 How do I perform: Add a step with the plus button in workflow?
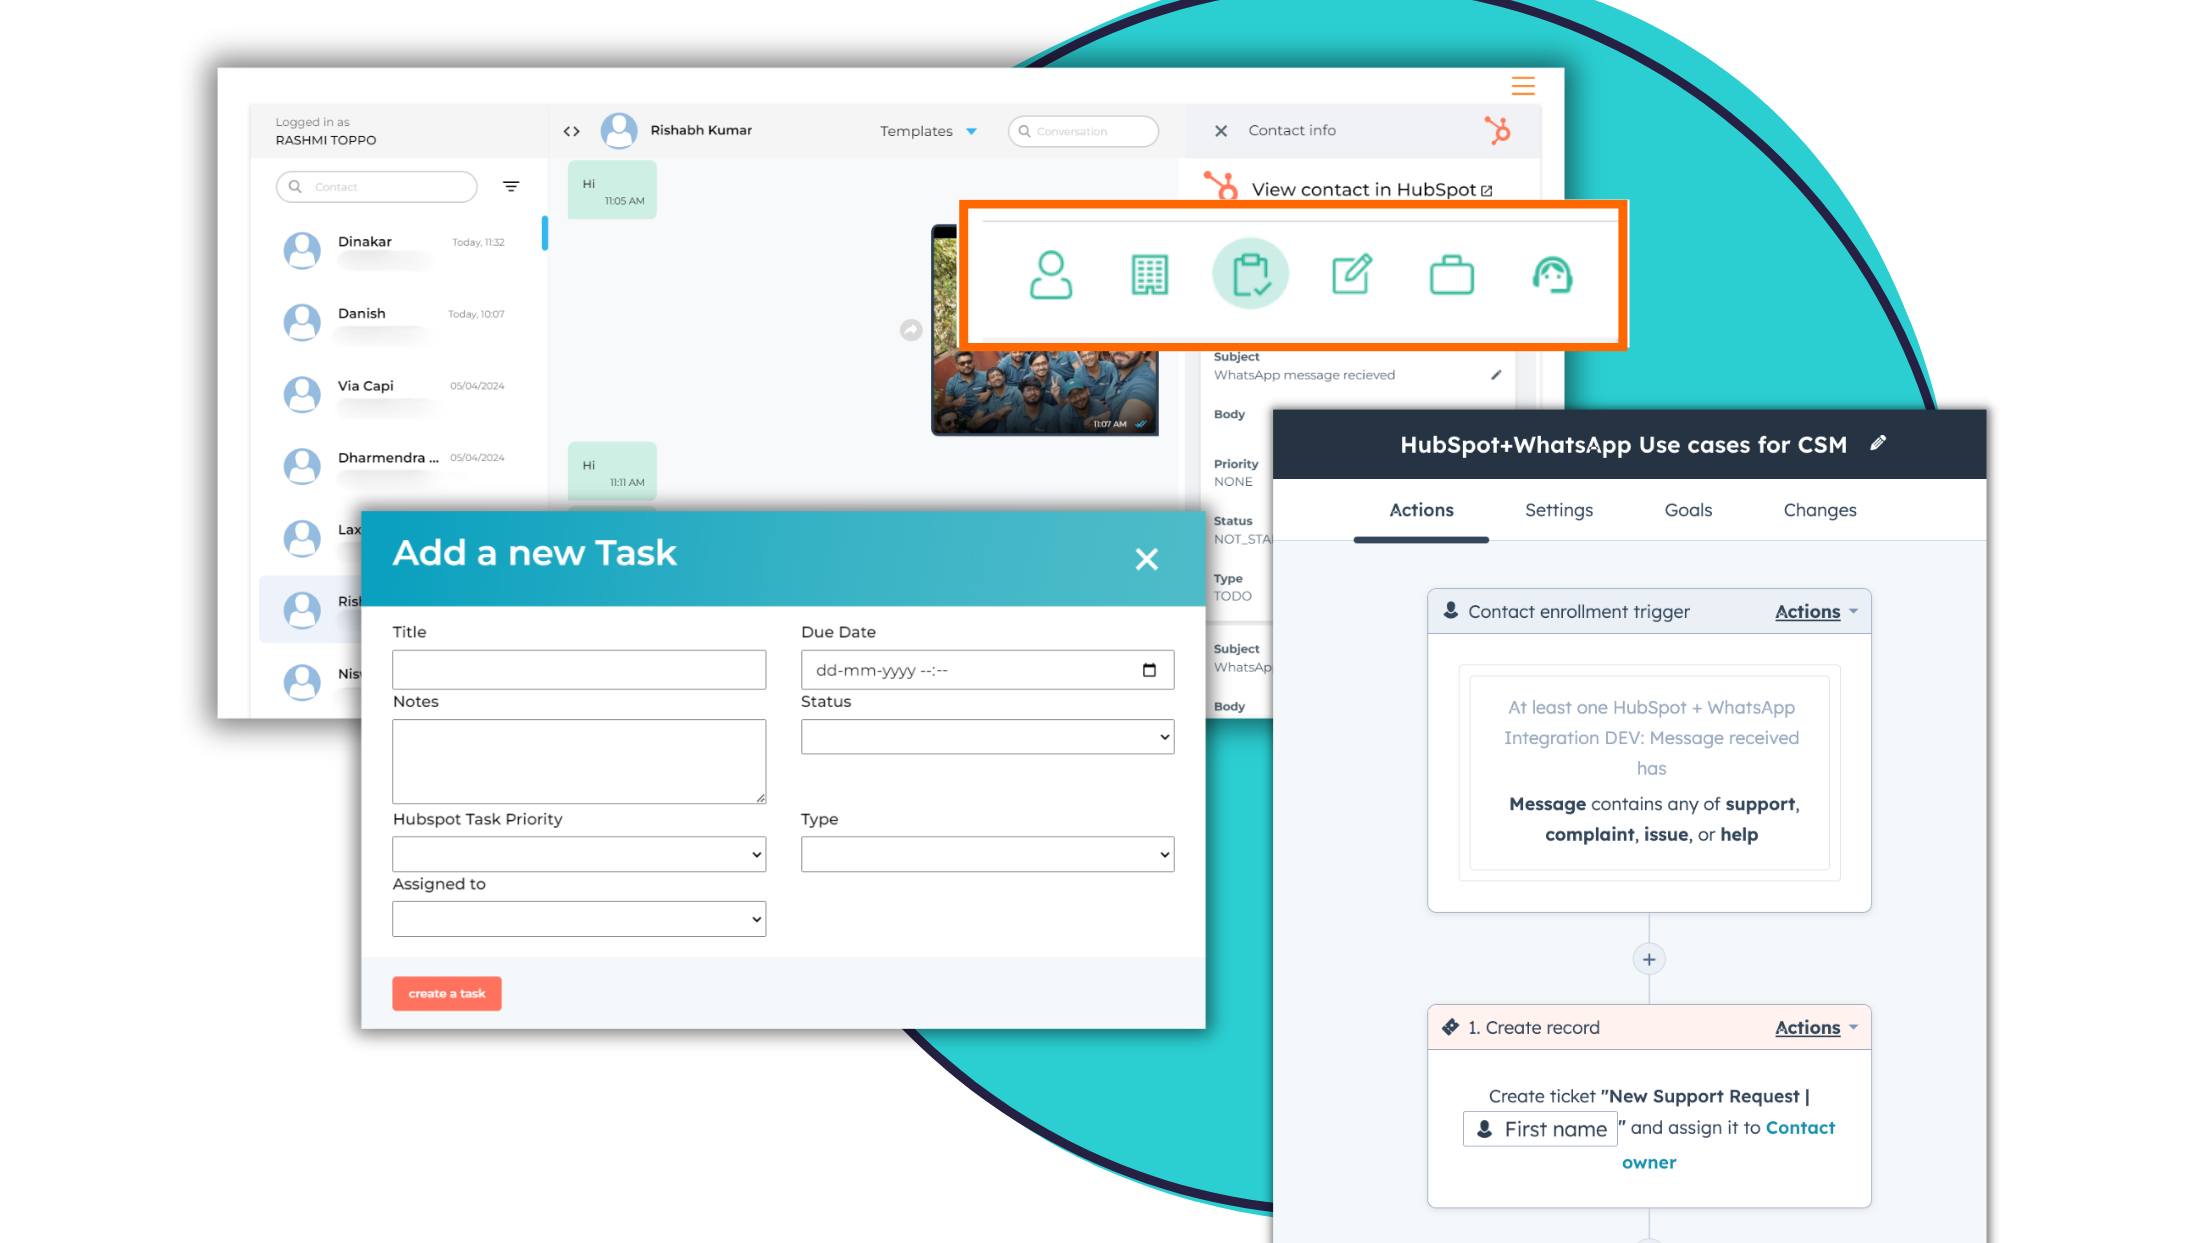coord(1649,960)
